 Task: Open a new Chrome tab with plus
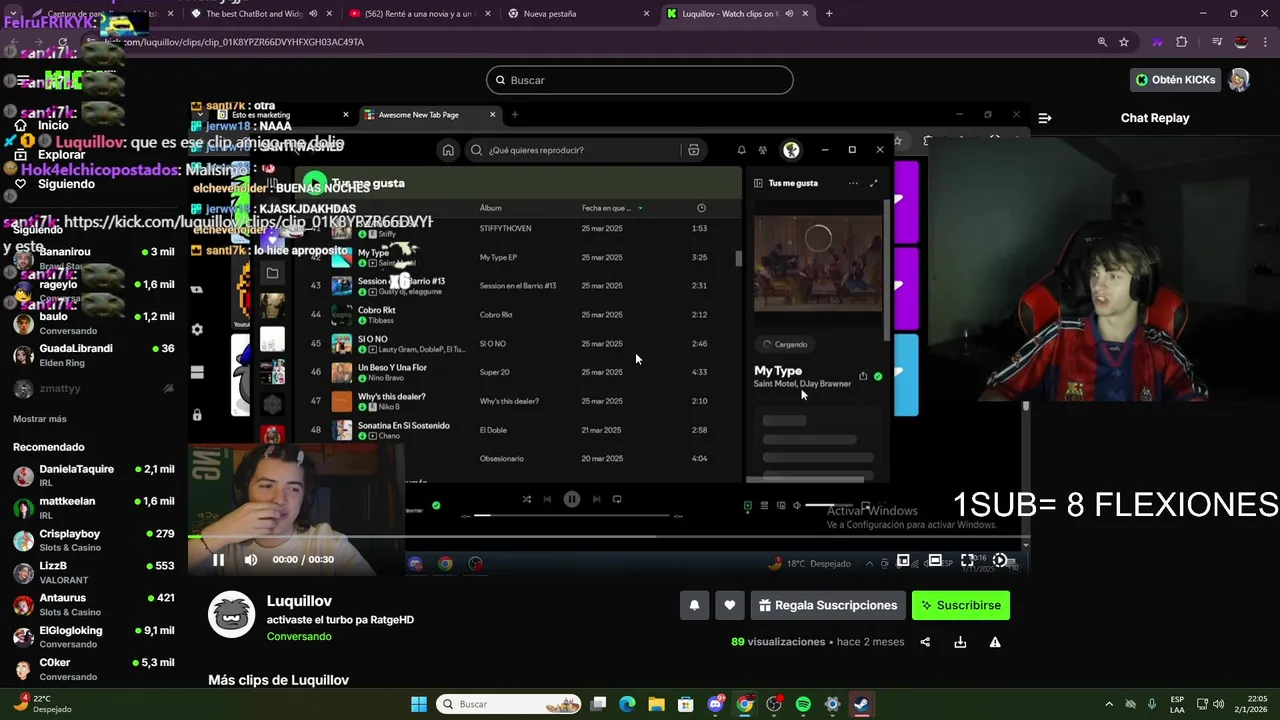(x=829, y=14)
